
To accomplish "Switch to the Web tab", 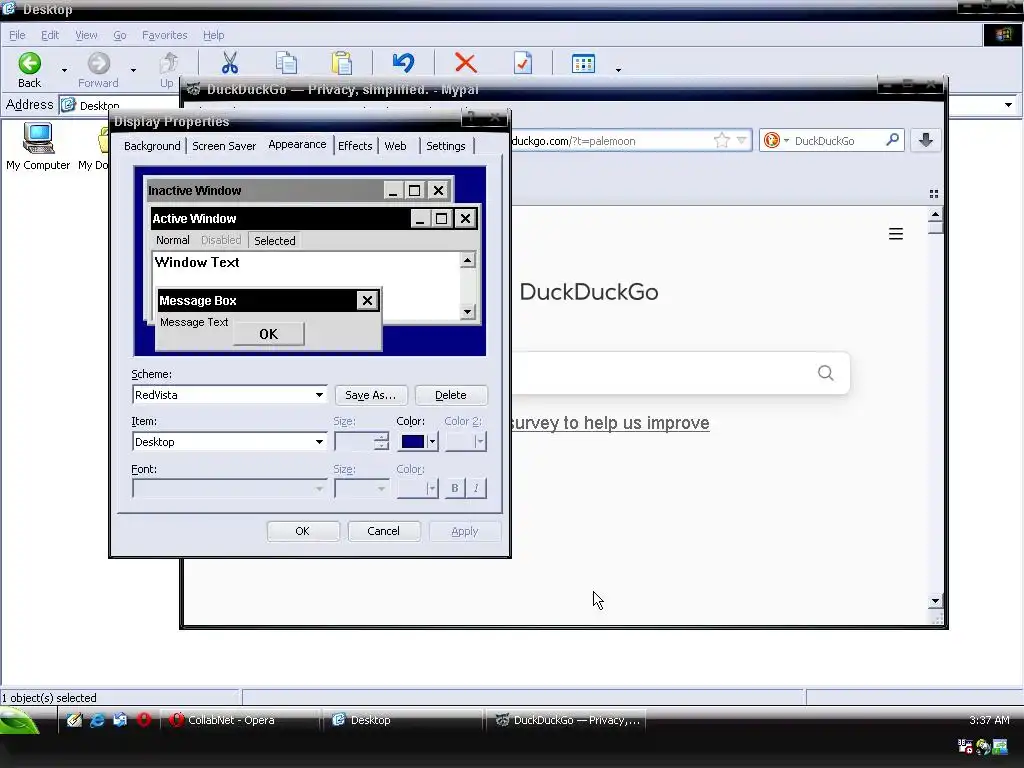I will pyautogui.click(x=395, y=146).
